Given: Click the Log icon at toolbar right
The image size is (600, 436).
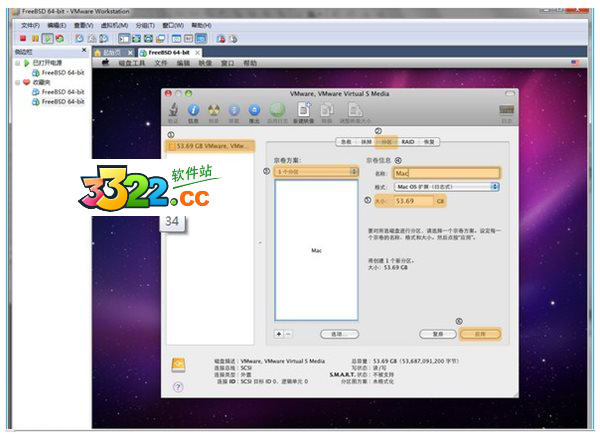Looking at the screenshot, I should pos(506,109).
